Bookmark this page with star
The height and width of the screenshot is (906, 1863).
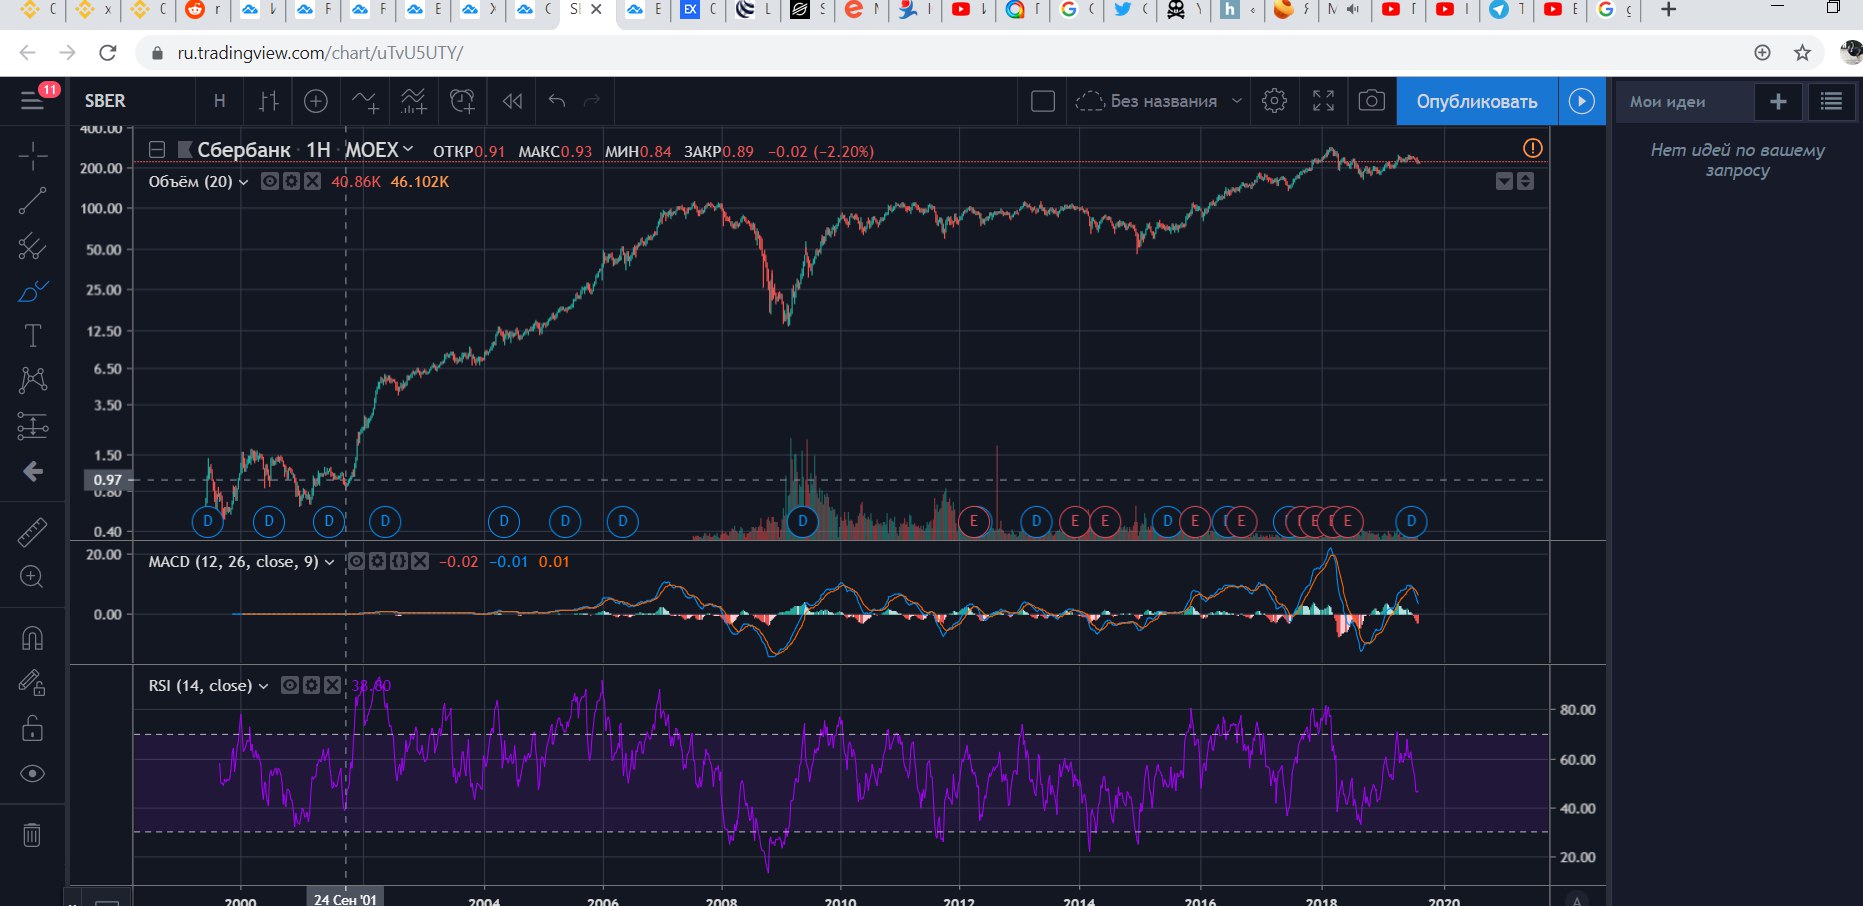[x=1802, y=53]
